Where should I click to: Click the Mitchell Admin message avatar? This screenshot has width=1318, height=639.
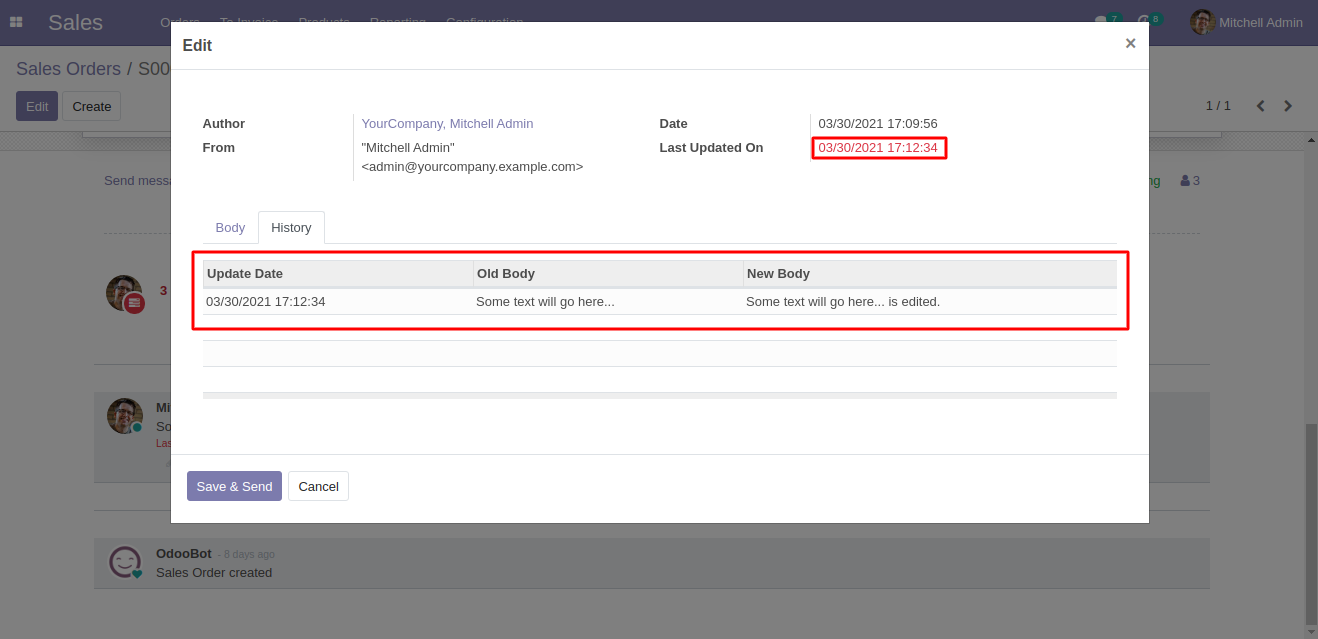[x=125, y=416]
